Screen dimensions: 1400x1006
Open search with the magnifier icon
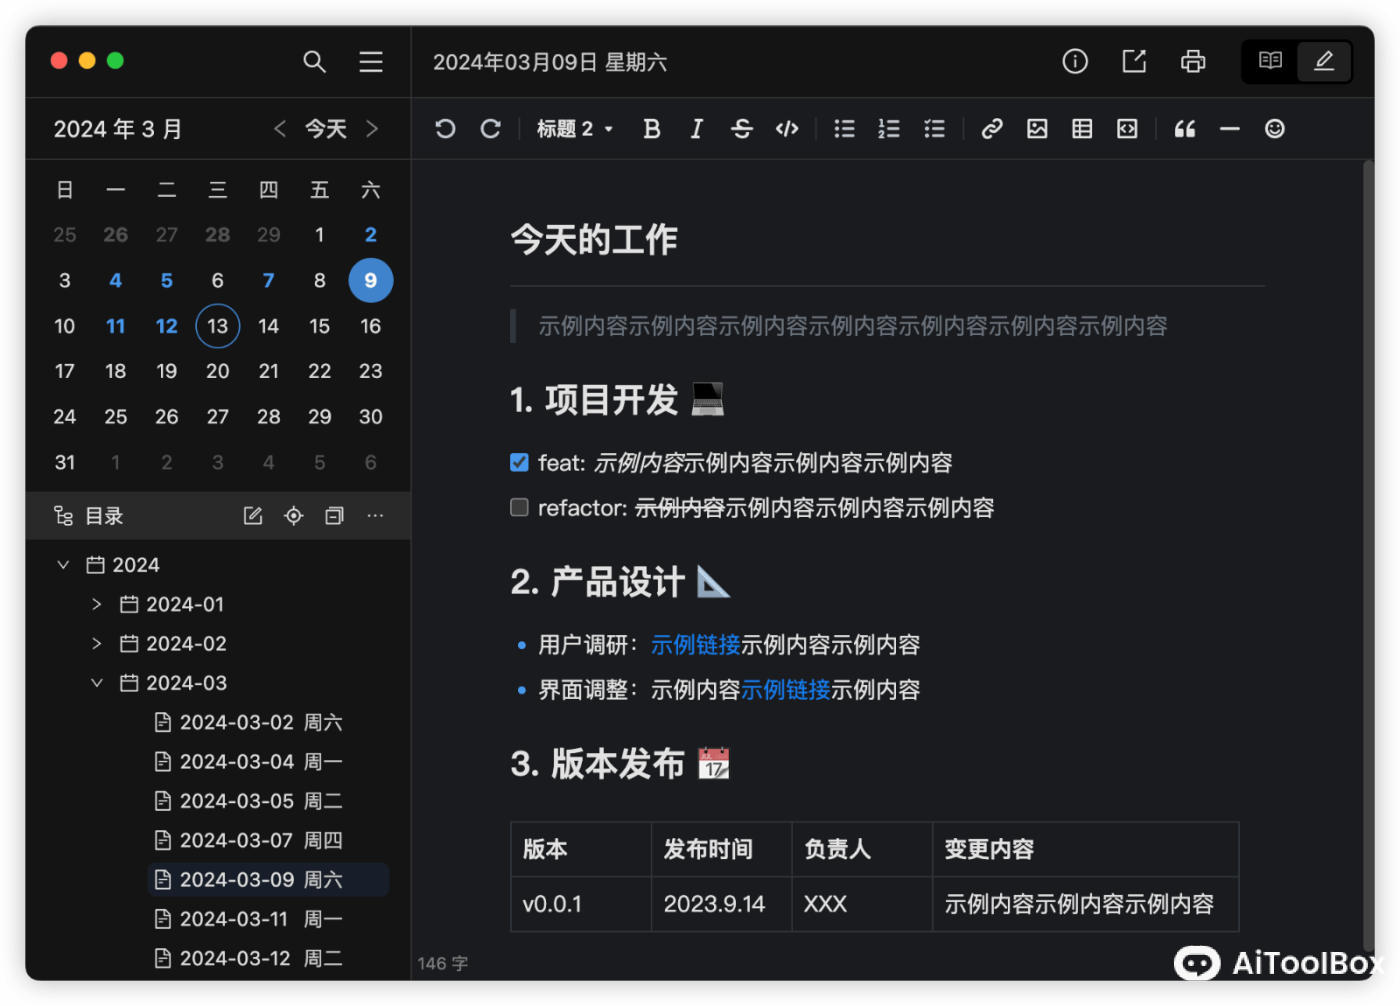pos(314,61)
